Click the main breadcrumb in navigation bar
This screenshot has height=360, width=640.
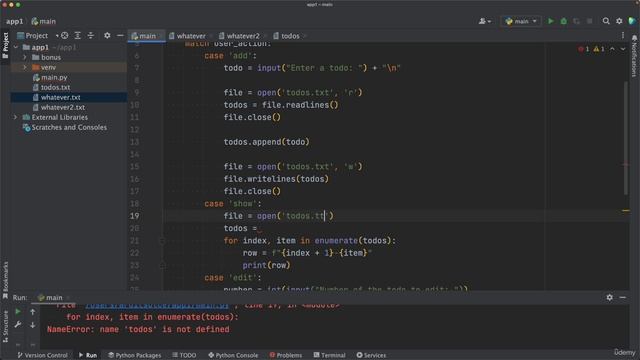(44, 21)
